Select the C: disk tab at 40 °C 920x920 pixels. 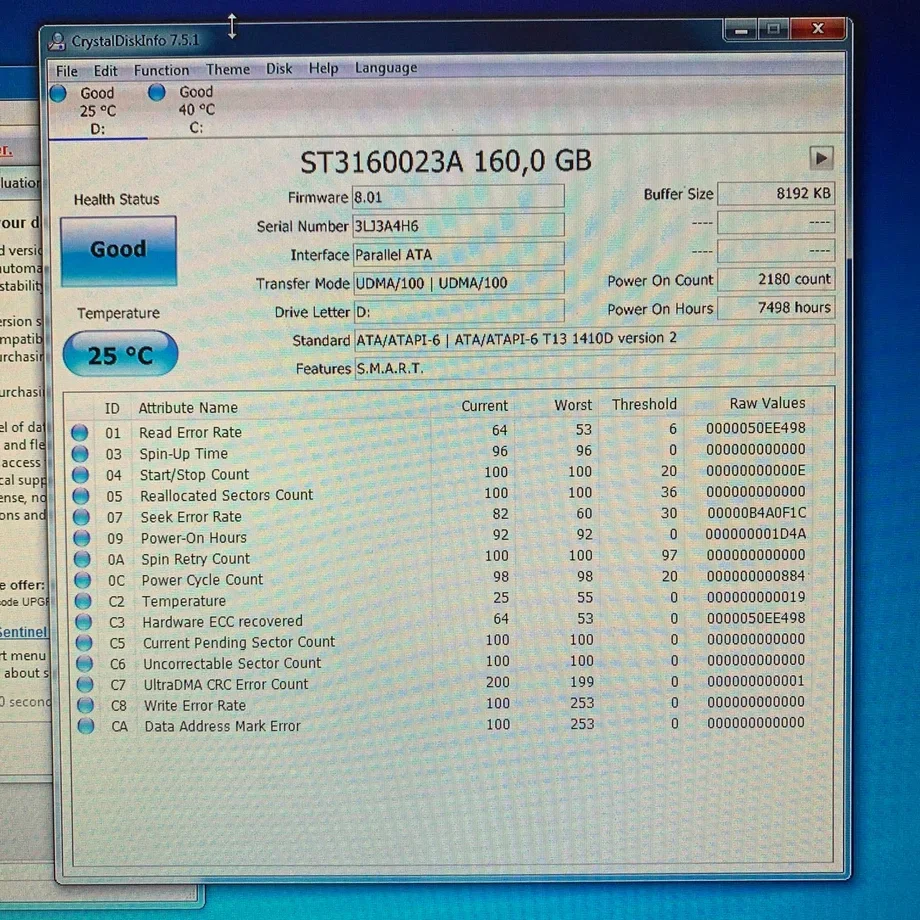(196, 109)
